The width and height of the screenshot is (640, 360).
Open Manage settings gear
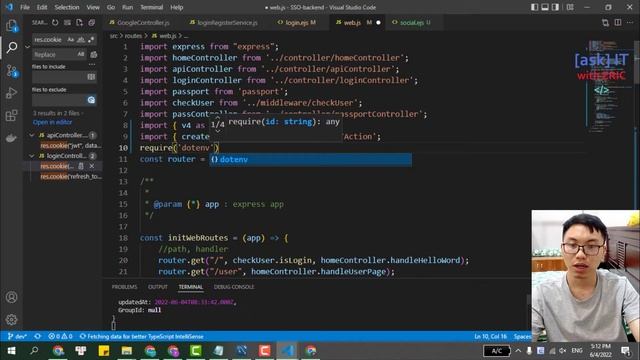(11, 320)
